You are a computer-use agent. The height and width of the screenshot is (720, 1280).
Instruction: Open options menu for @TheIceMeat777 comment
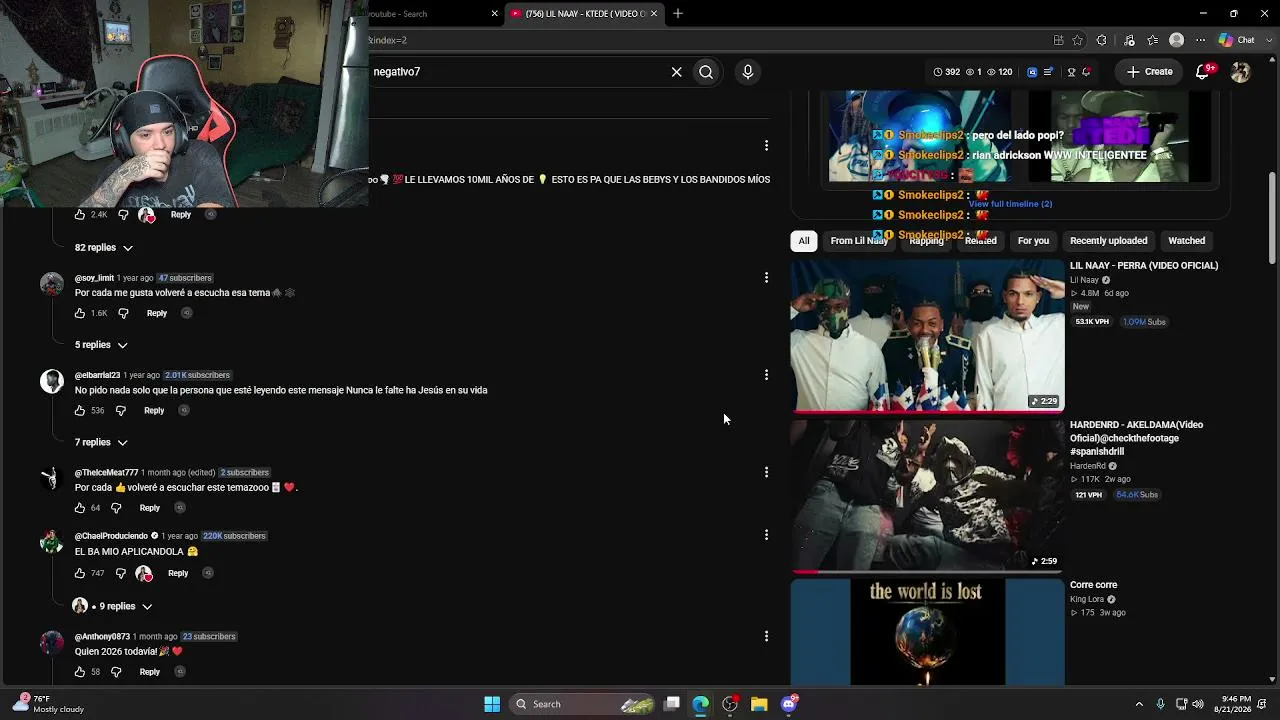(x=766, y=472)
